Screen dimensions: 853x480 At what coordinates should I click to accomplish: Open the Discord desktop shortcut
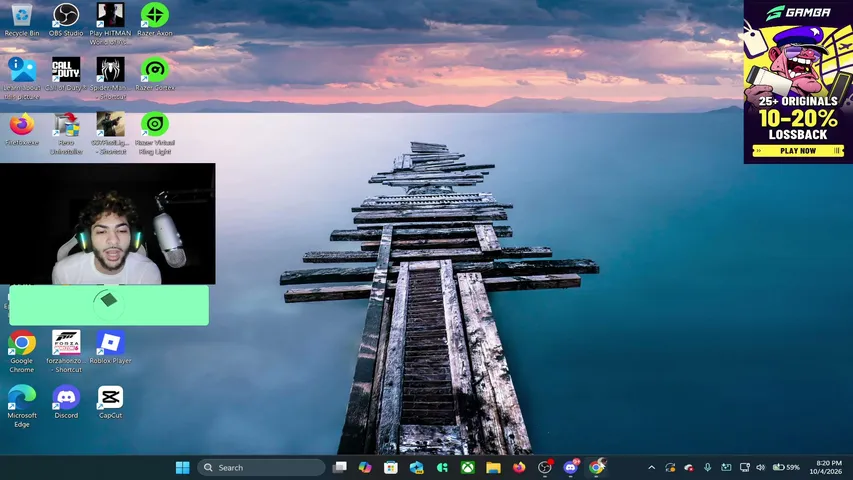66,402
